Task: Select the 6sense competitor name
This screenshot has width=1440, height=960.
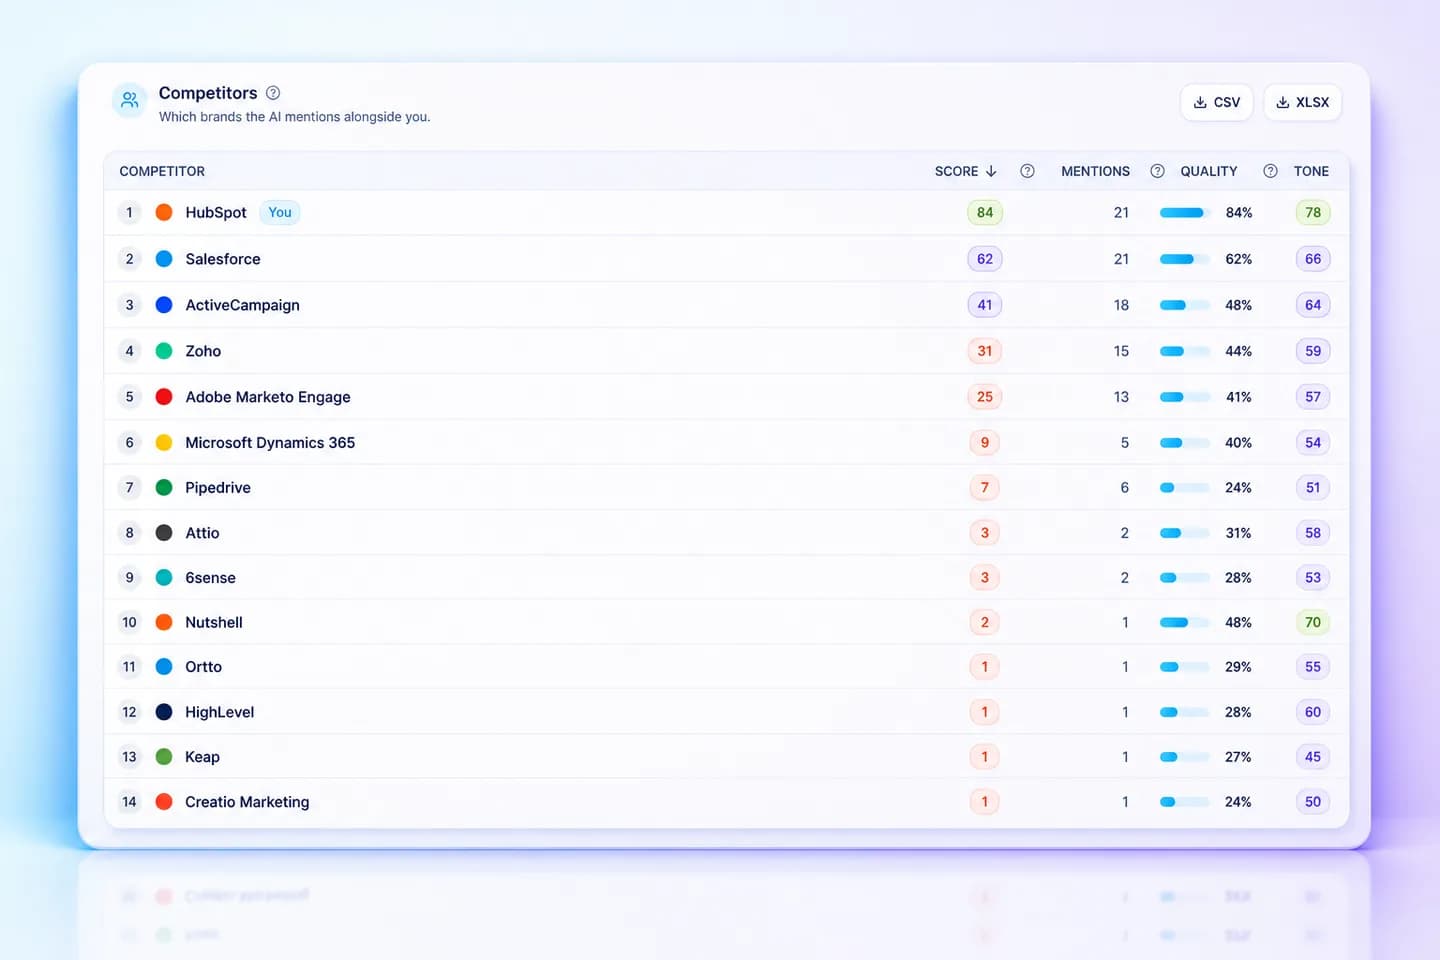Action: click(x=210, y=578)
